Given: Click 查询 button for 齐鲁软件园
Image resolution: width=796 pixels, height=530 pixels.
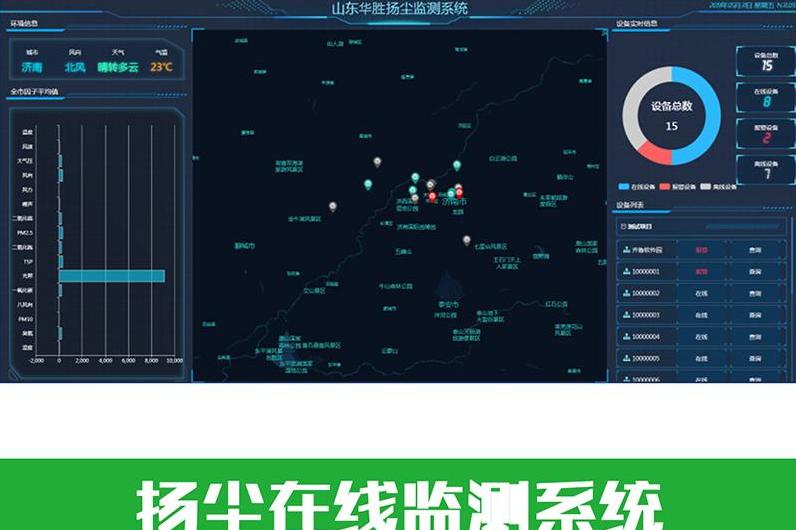Looking at the screenshot, I should tap(754, 250).
